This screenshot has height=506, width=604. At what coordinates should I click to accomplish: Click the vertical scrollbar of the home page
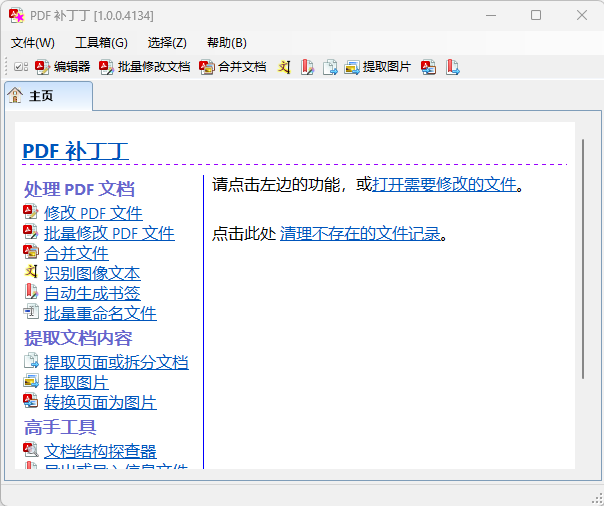(x=583, y=259)
